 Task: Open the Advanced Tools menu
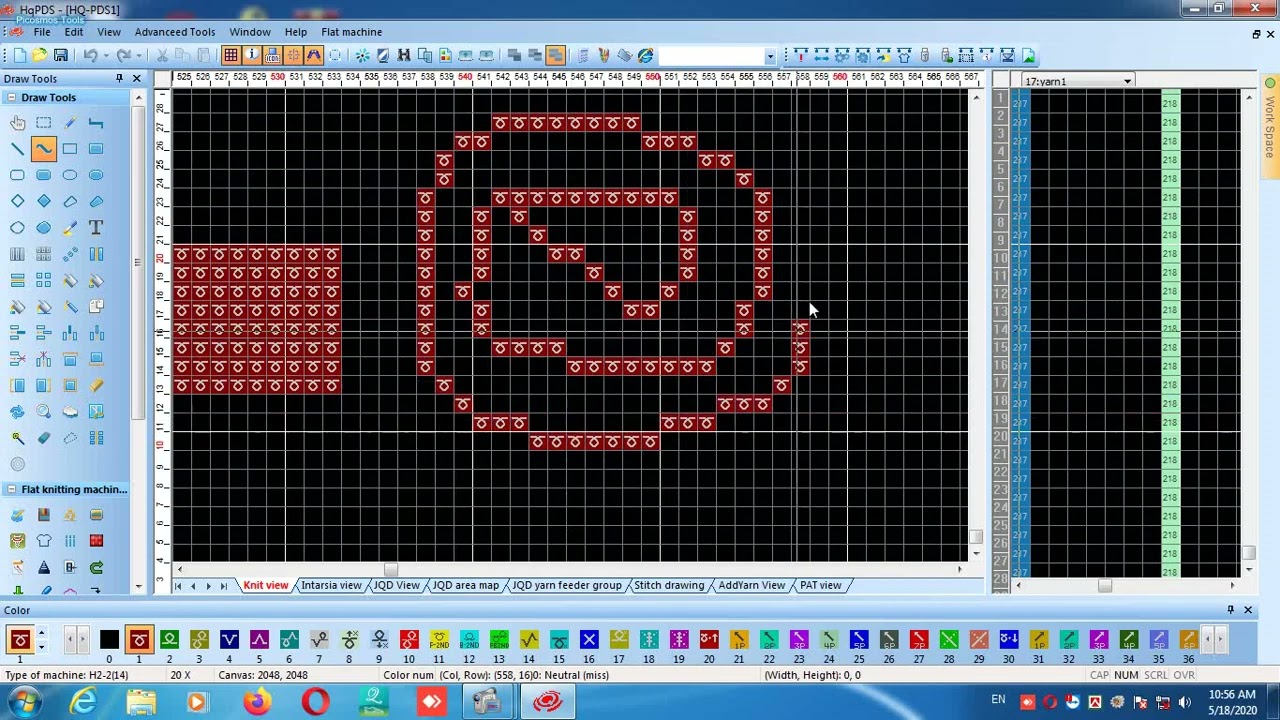(x=175, y=32)
